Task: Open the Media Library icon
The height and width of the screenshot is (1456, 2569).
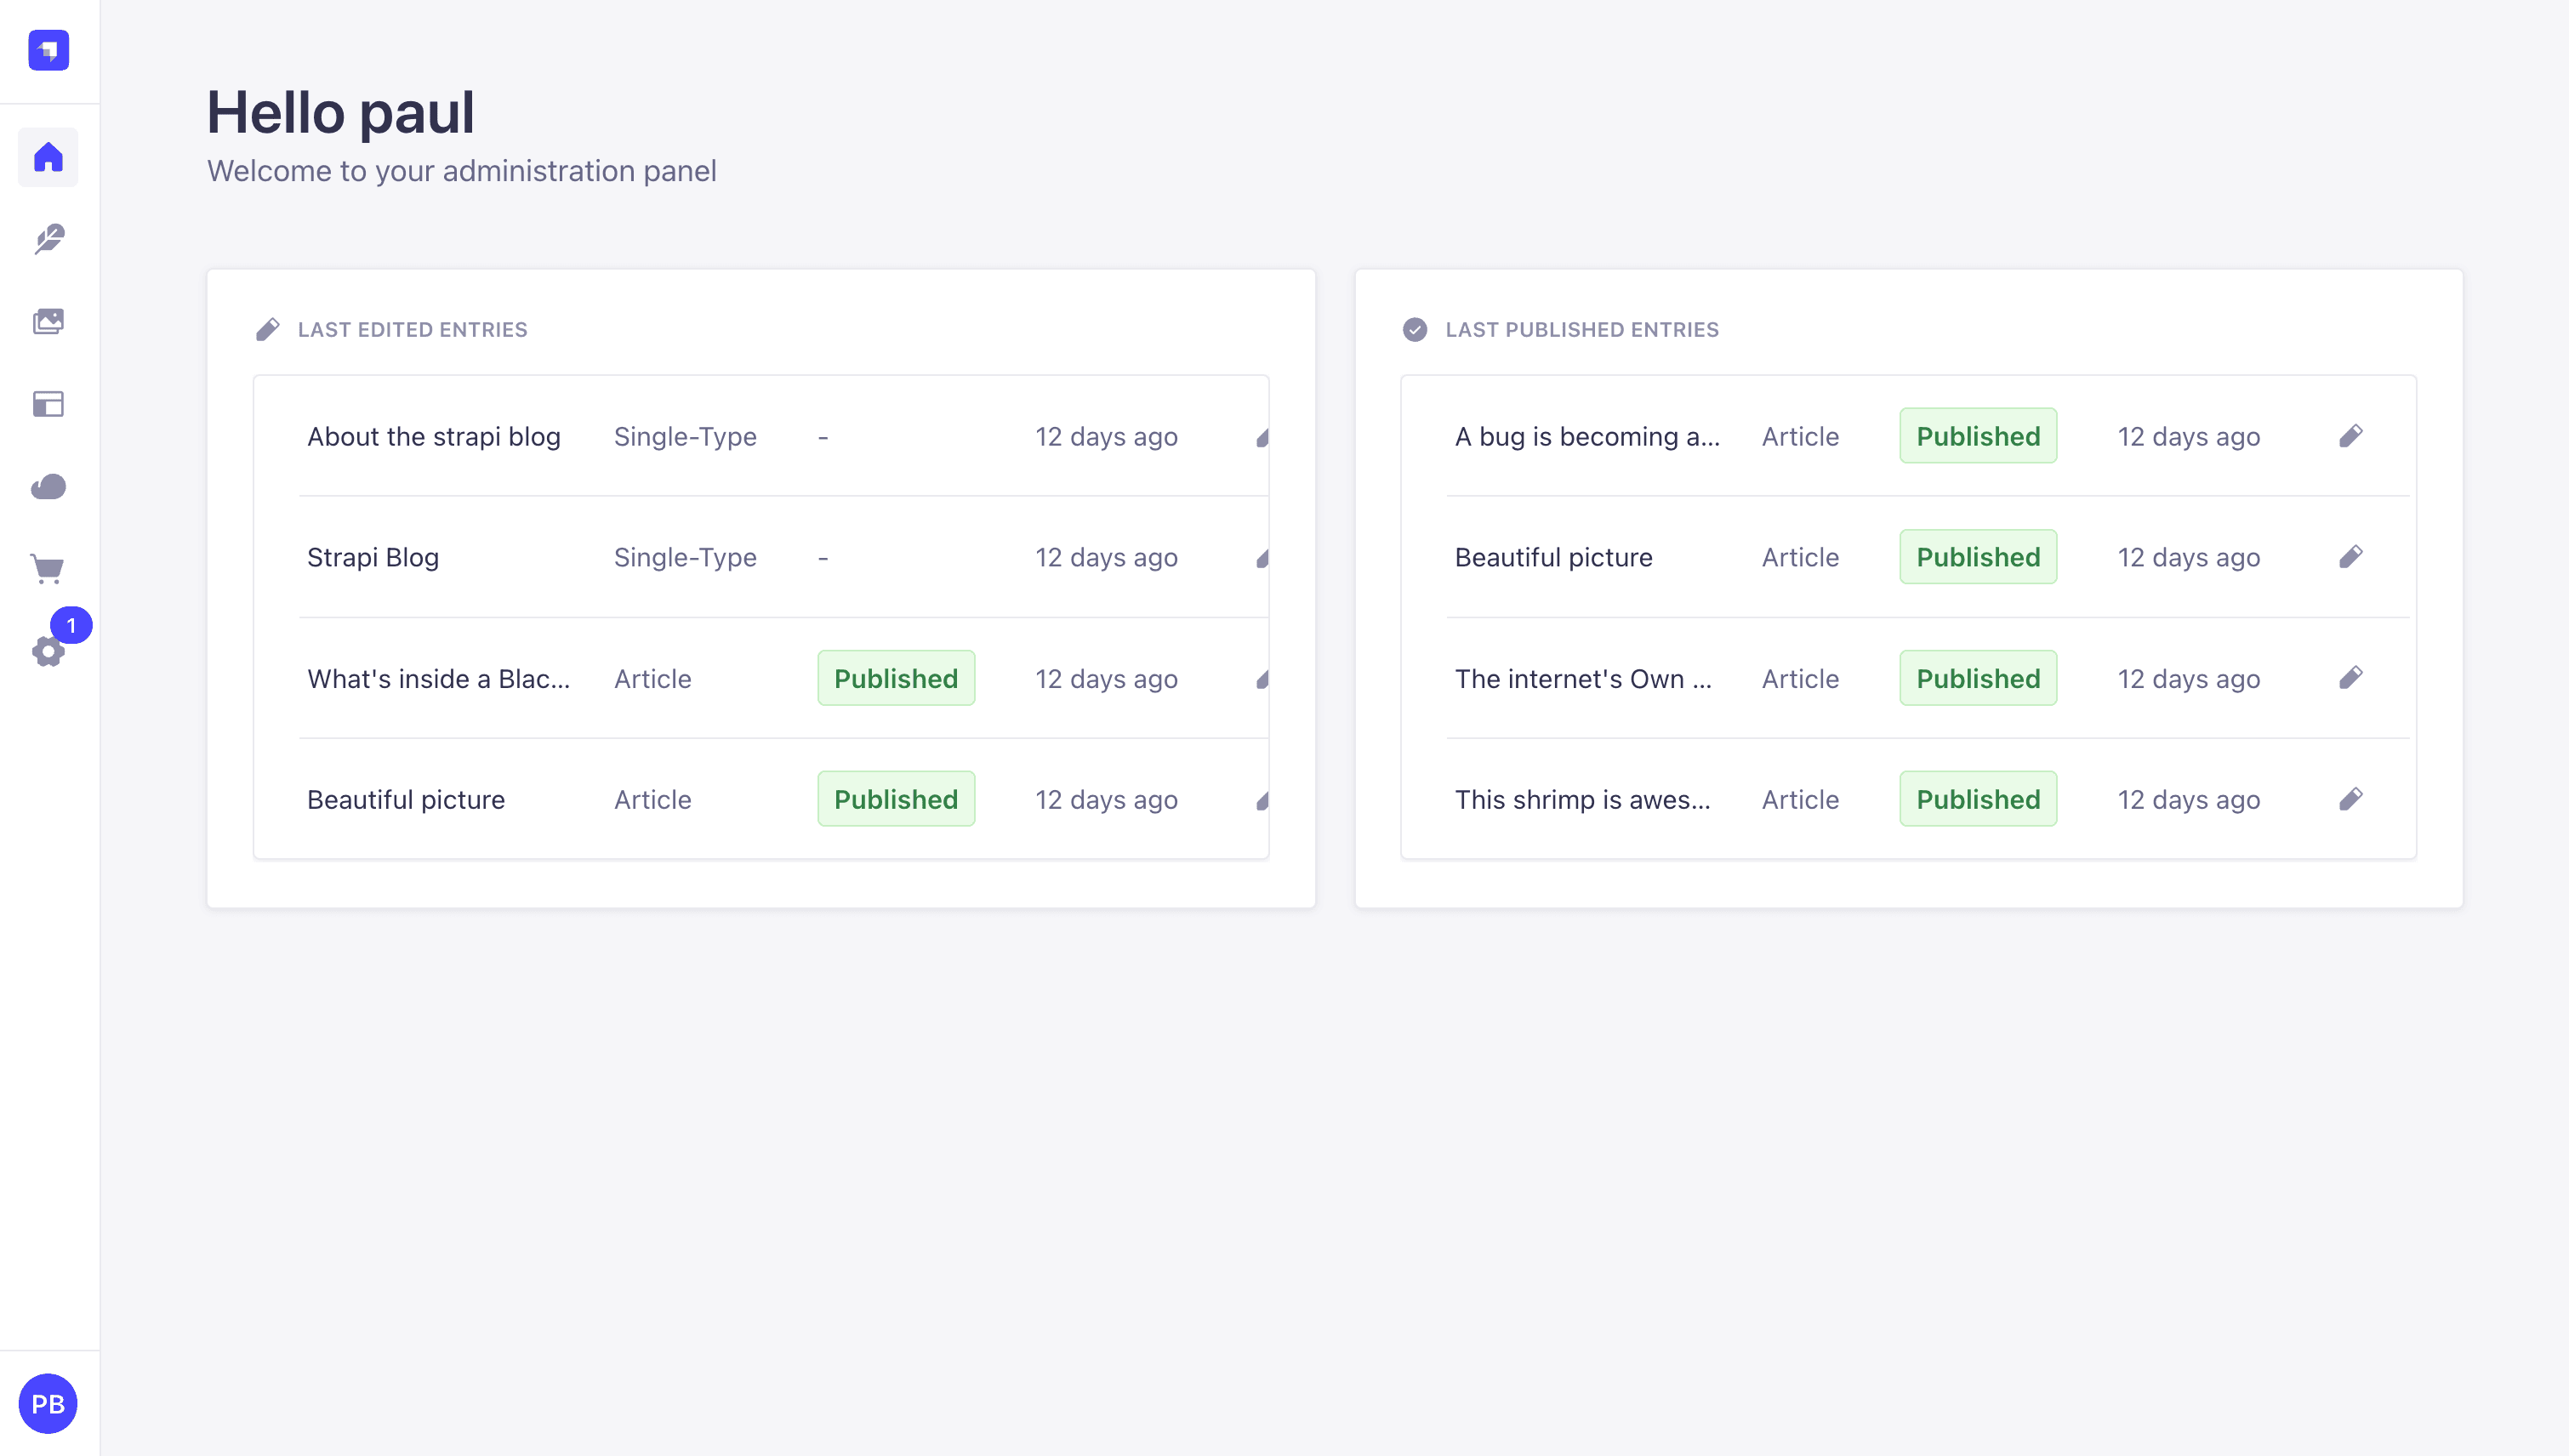Action: pos(48,321)
